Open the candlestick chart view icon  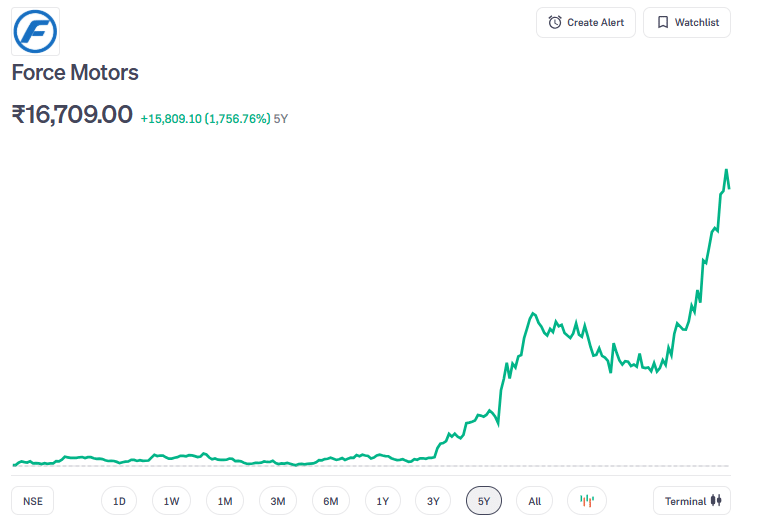587,501
